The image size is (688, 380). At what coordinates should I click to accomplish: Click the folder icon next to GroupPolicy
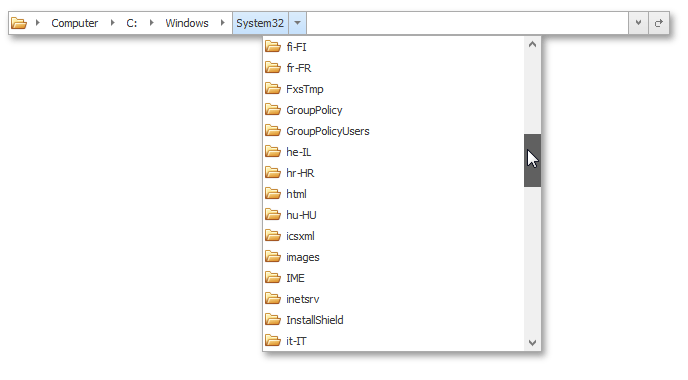(273, 109)
